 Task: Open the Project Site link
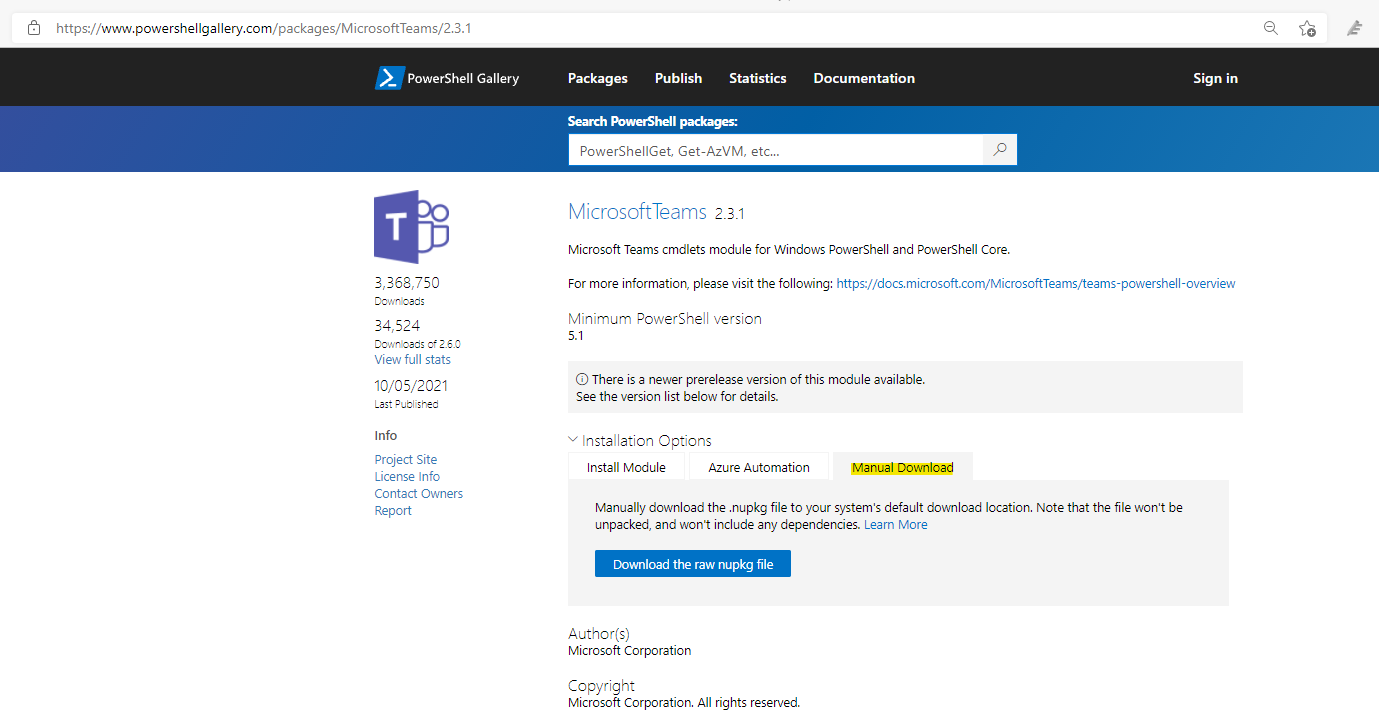[405, 459]
